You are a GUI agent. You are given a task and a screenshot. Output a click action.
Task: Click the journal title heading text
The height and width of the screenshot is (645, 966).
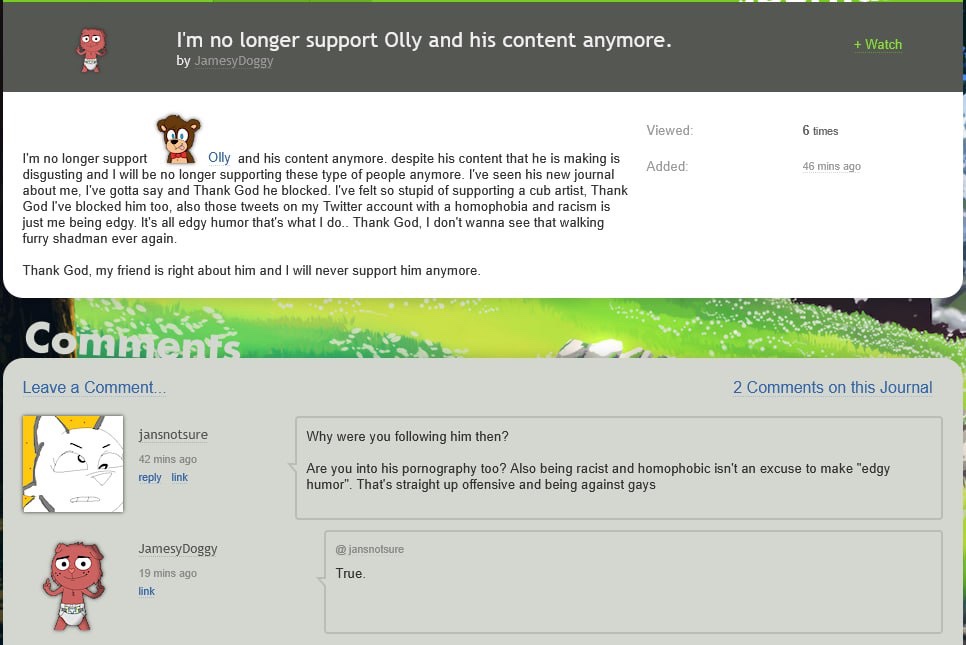[424, 41]
